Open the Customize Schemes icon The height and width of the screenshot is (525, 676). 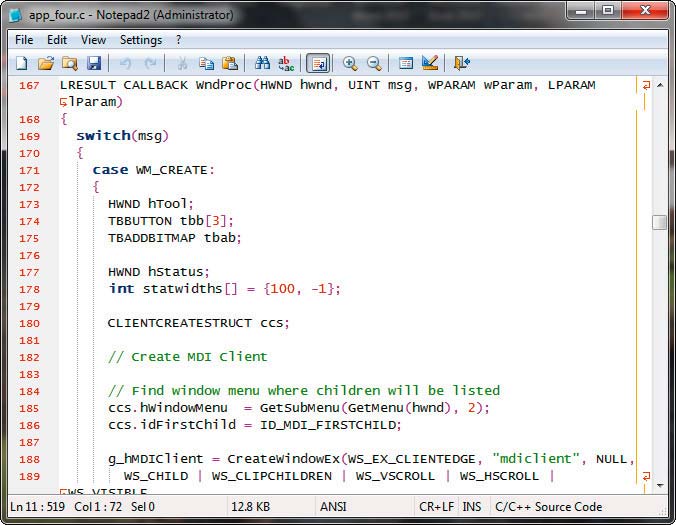[430, 63]
